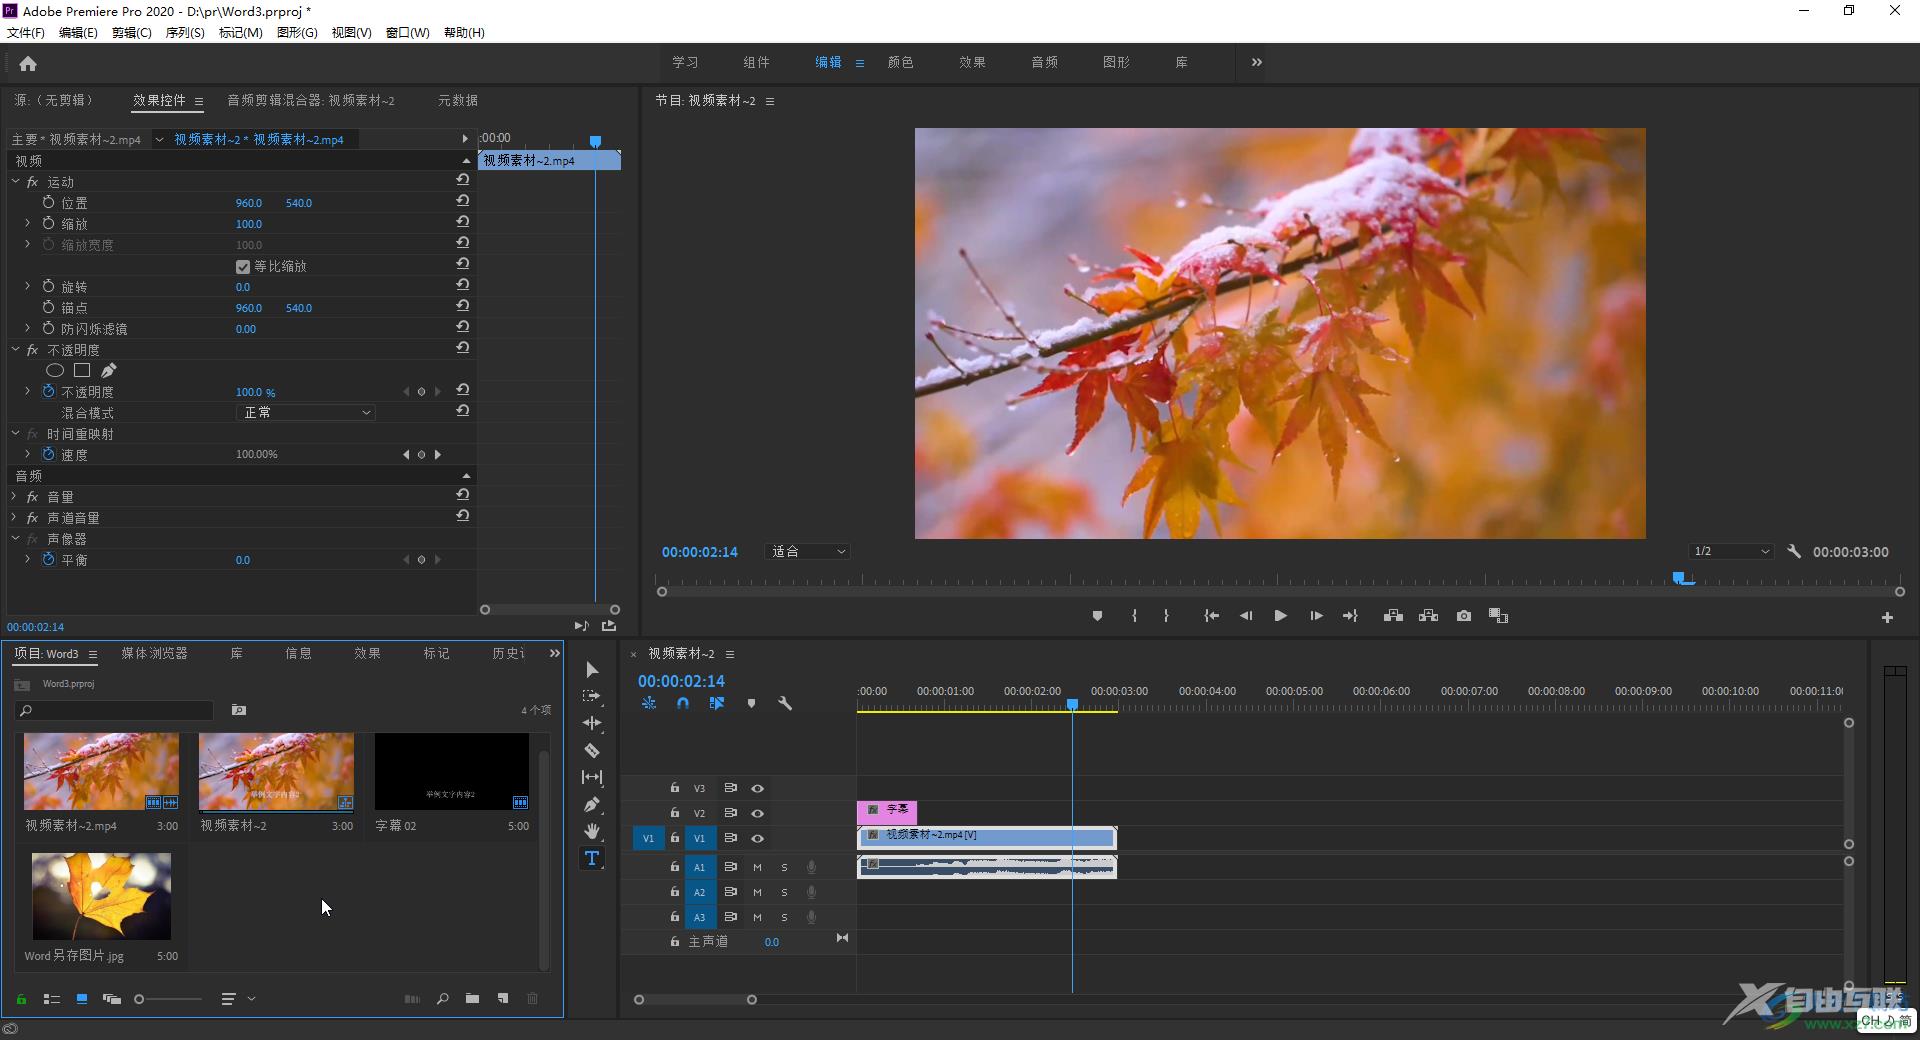Reset the Position parameter
Viewport: 1920px width, 1040px height.
point(462,201)
